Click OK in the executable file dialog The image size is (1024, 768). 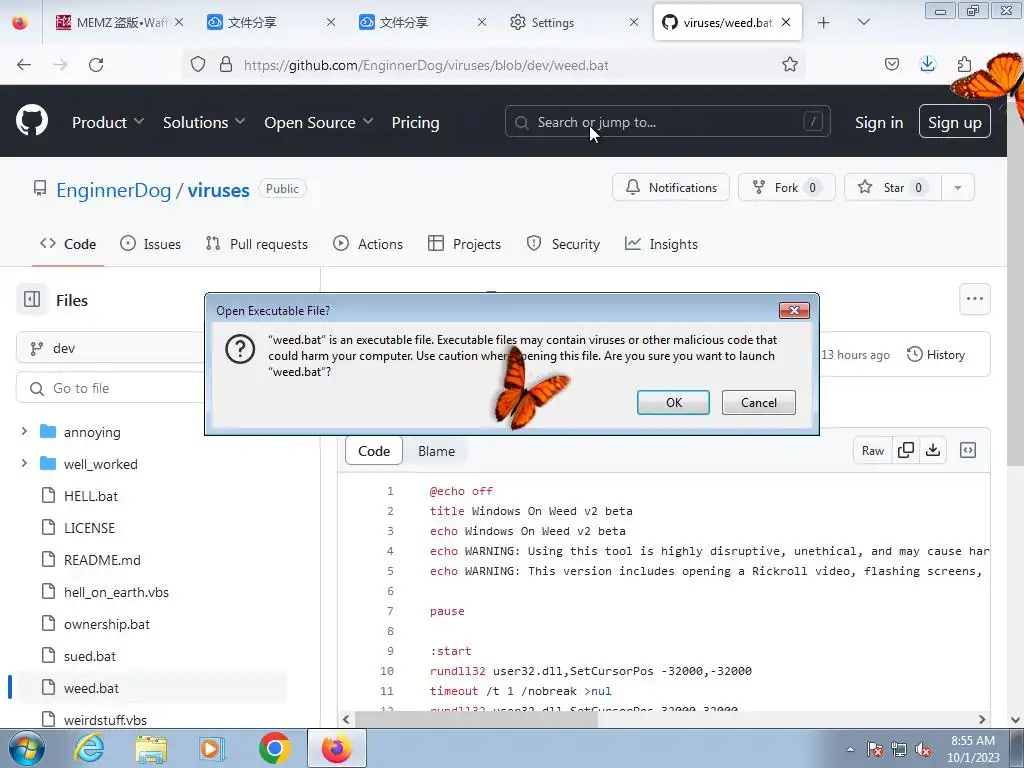point(673,402)
